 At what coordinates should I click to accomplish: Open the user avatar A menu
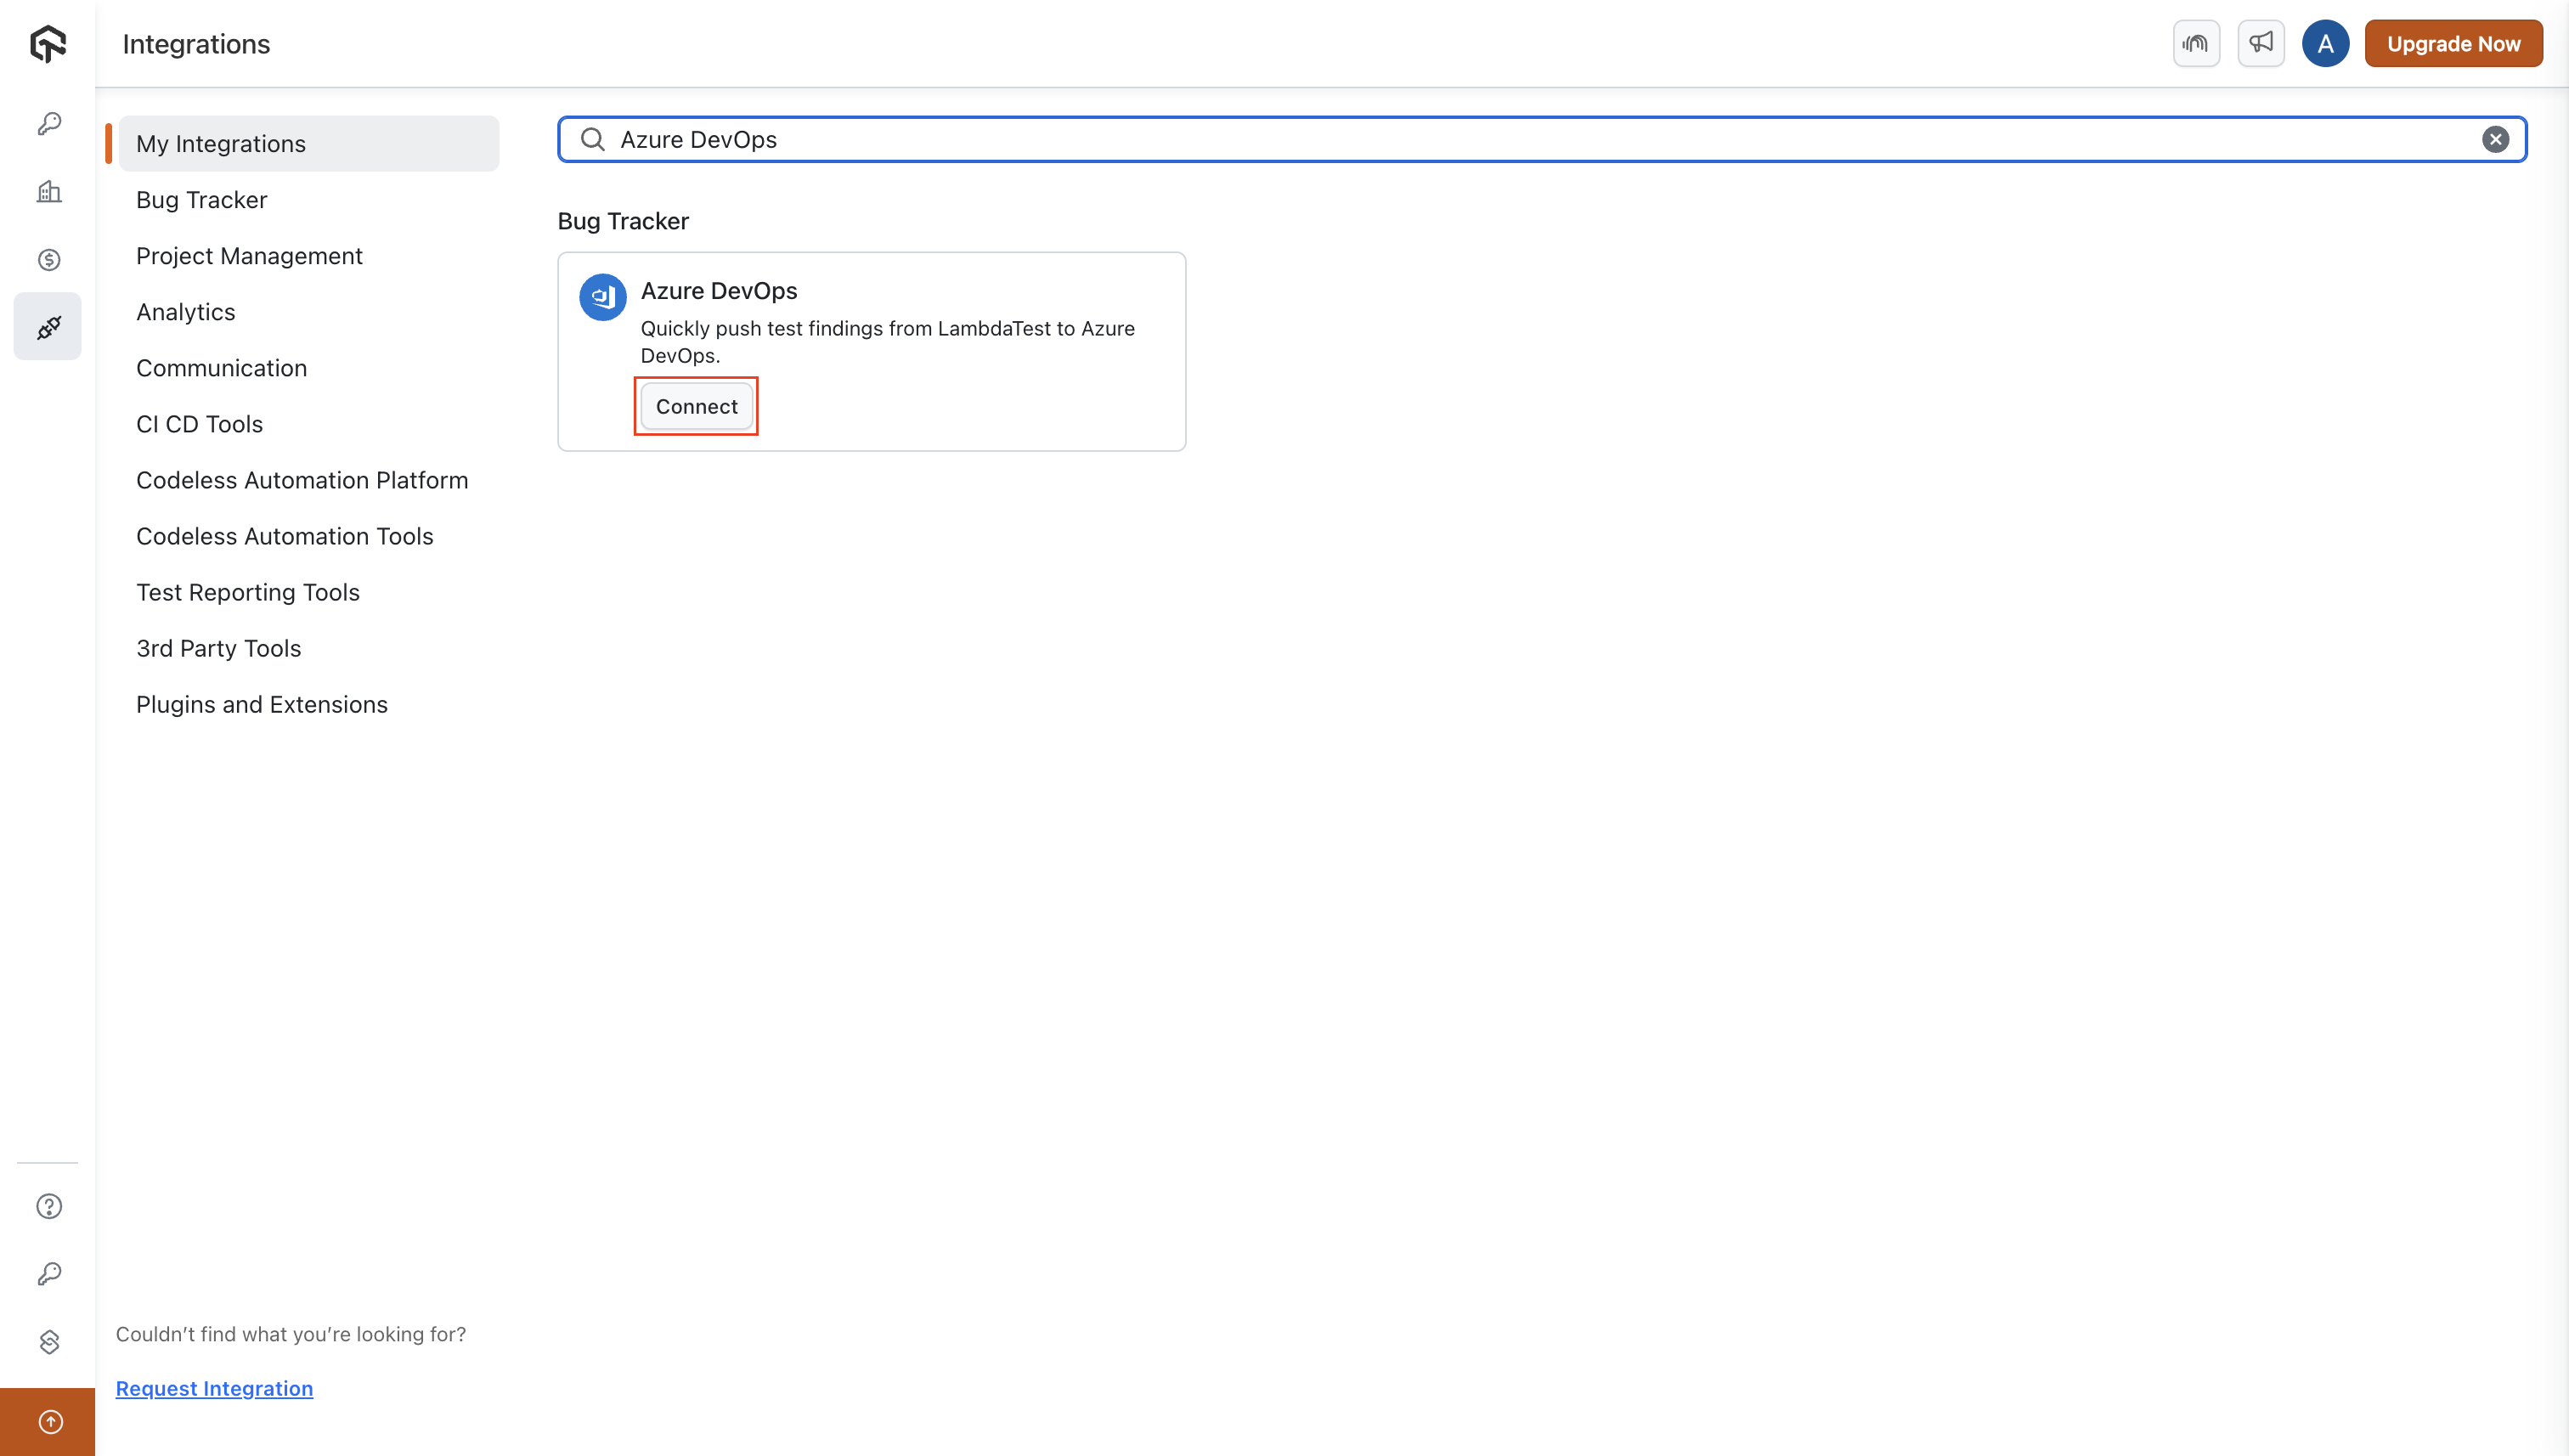2325,43
